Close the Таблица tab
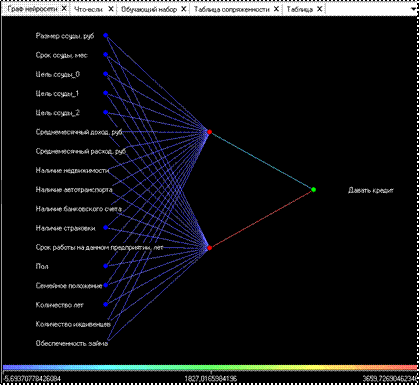The width and height of the screenshot is (419, 385). tap(320, 9)
